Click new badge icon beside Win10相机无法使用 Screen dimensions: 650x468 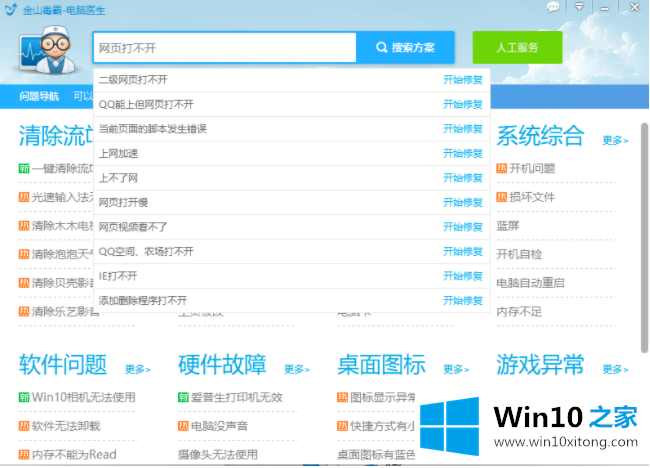[24, 397]
